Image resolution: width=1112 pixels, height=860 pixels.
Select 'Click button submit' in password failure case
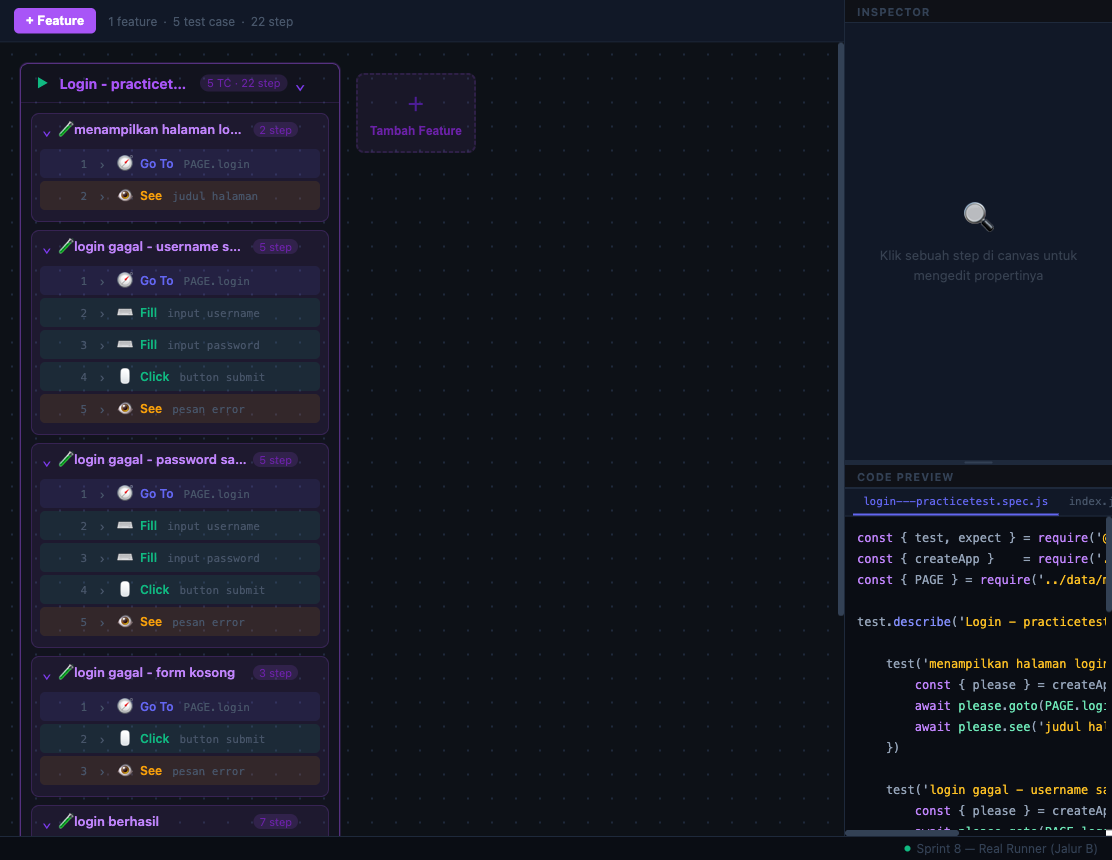[180, 590]
